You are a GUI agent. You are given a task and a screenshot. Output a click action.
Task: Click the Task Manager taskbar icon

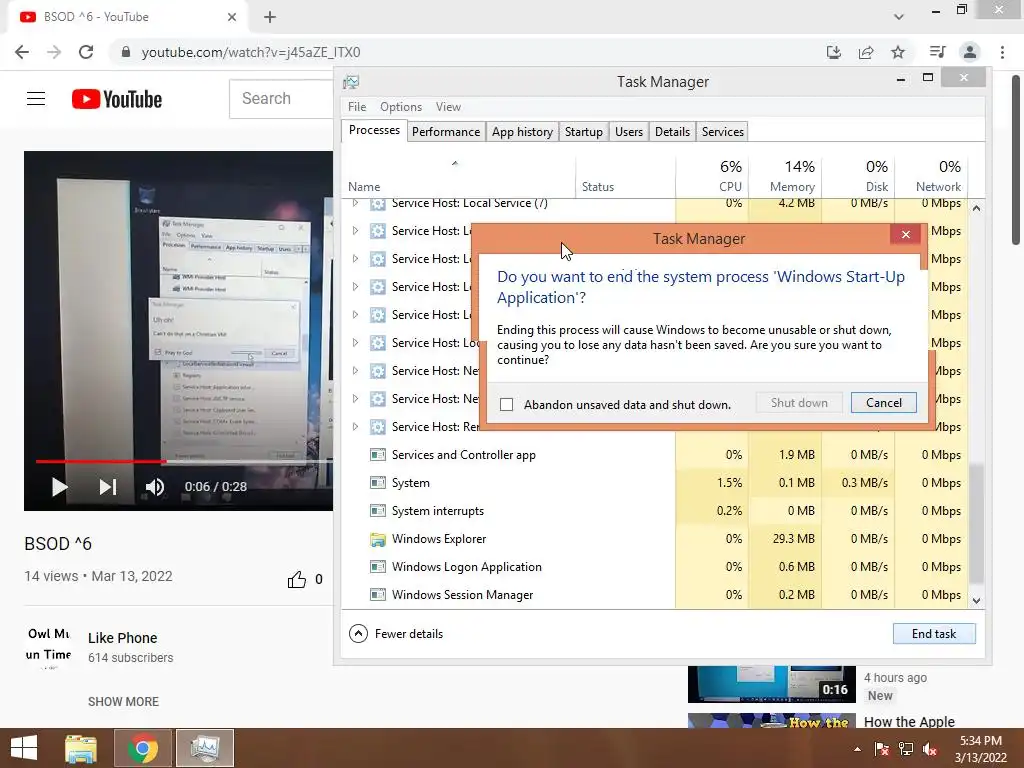pyautogui.click(x=205, y=748)
